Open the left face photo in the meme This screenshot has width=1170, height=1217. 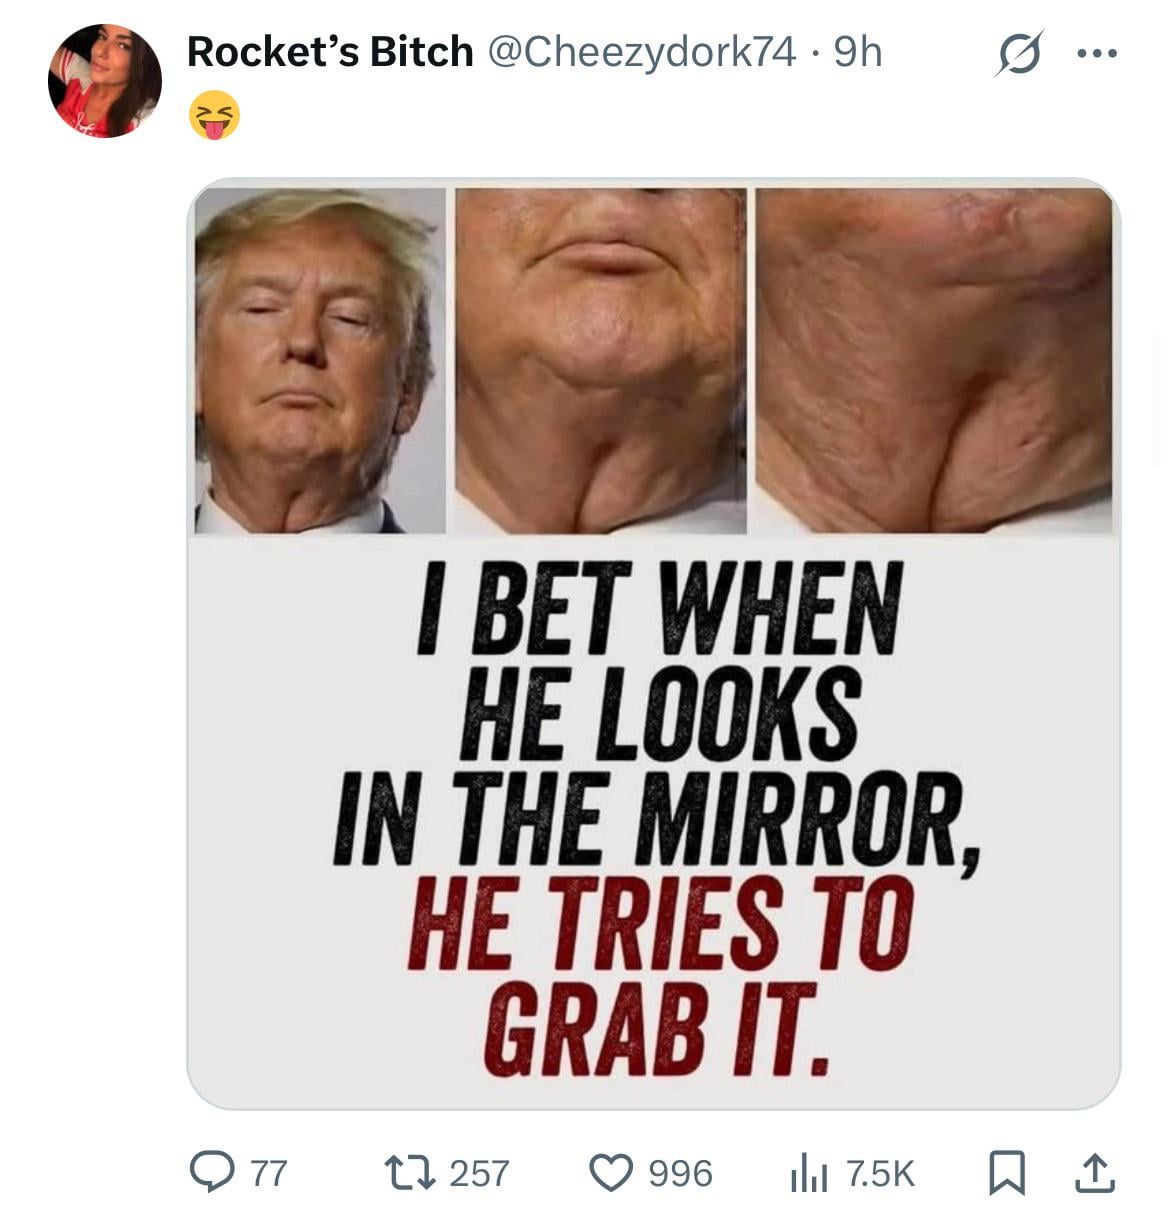(320, 360)
